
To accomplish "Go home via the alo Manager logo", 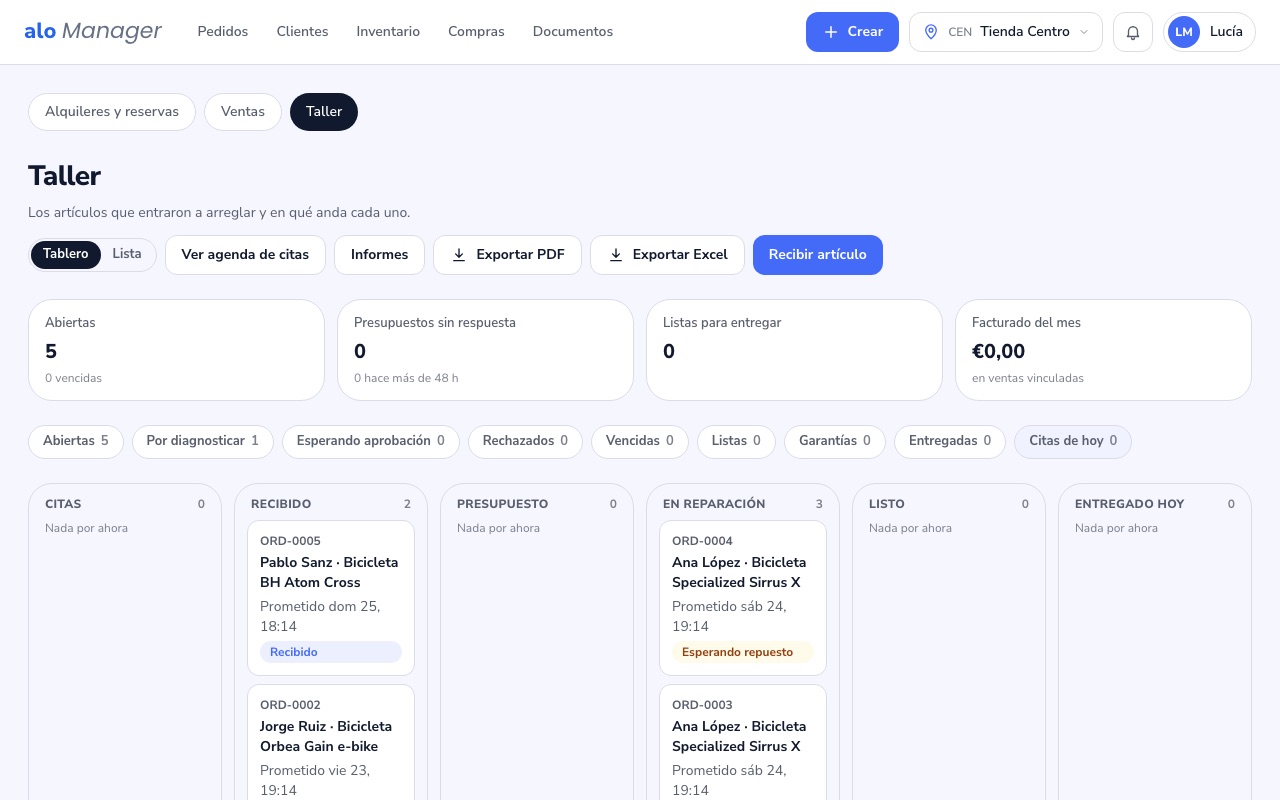I will click(x=93, y=31).
